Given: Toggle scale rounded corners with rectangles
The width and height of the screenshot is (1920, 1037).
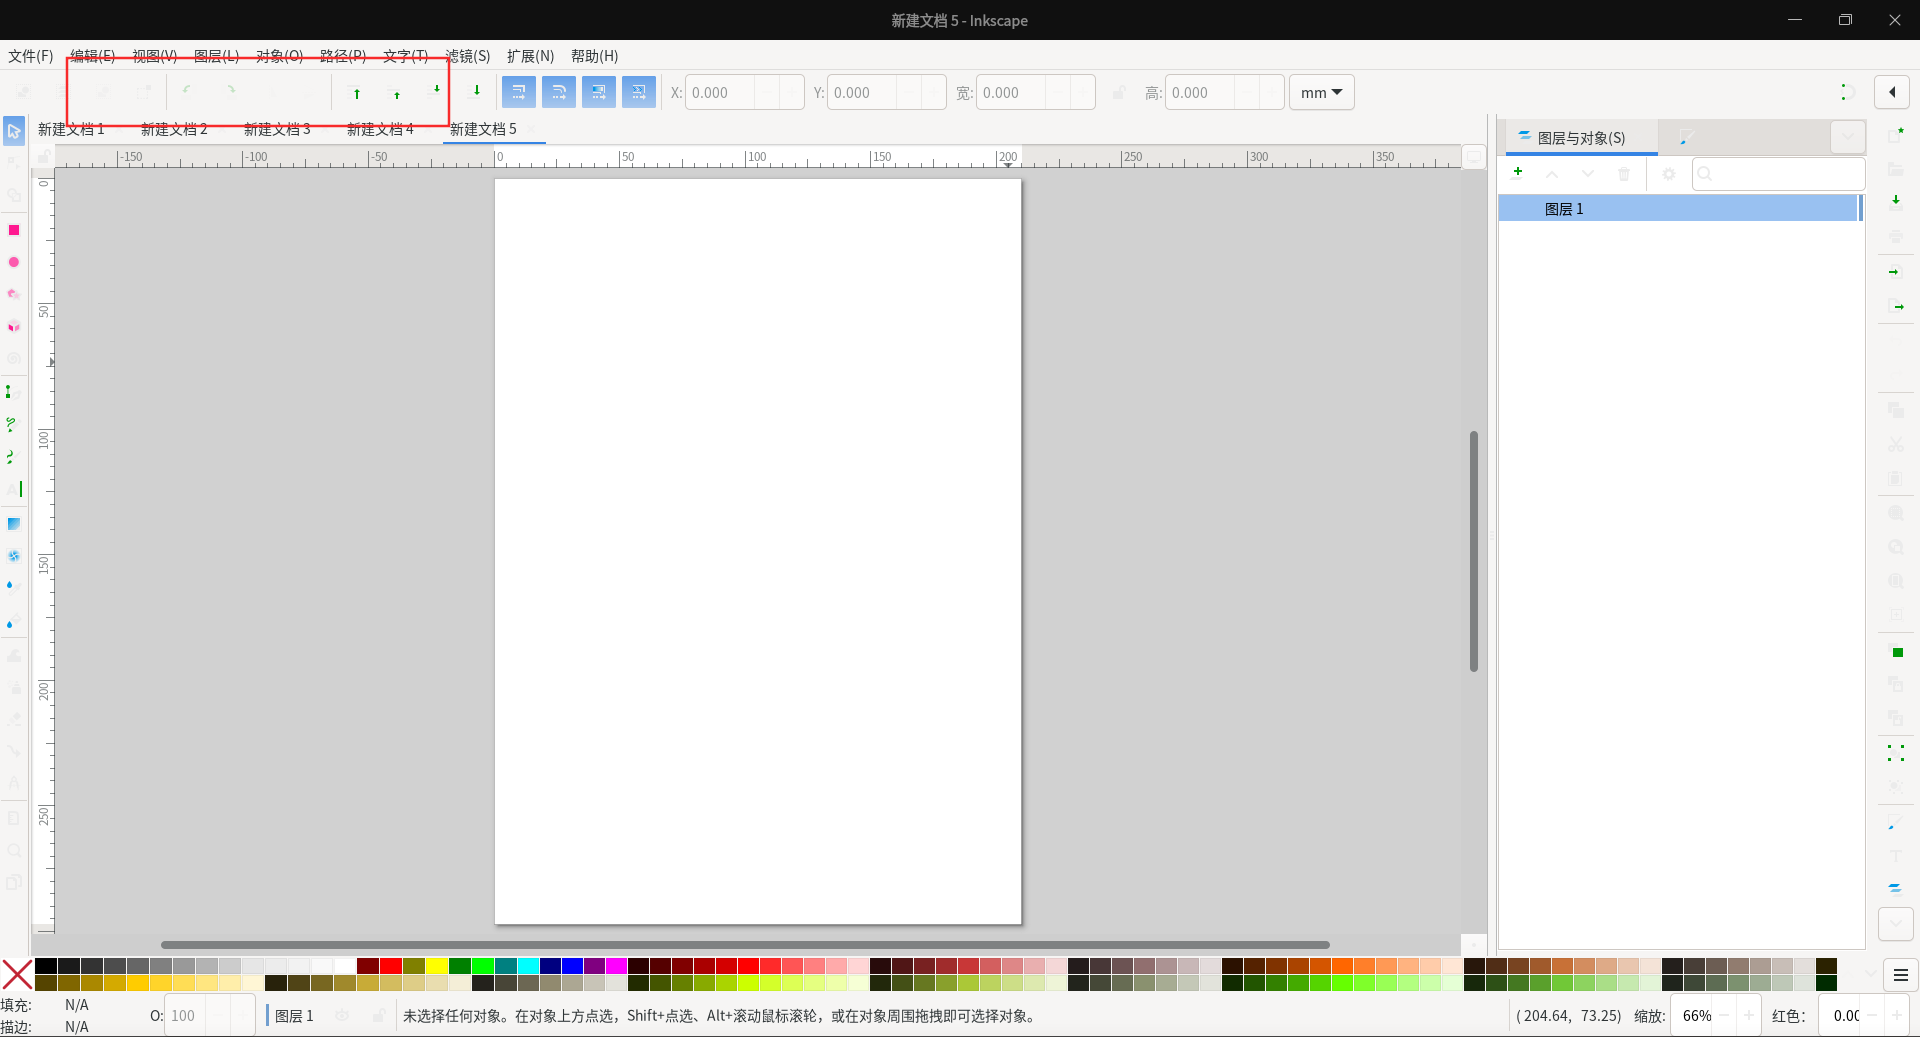Looking at the screenshot, I should click(559, 92).
